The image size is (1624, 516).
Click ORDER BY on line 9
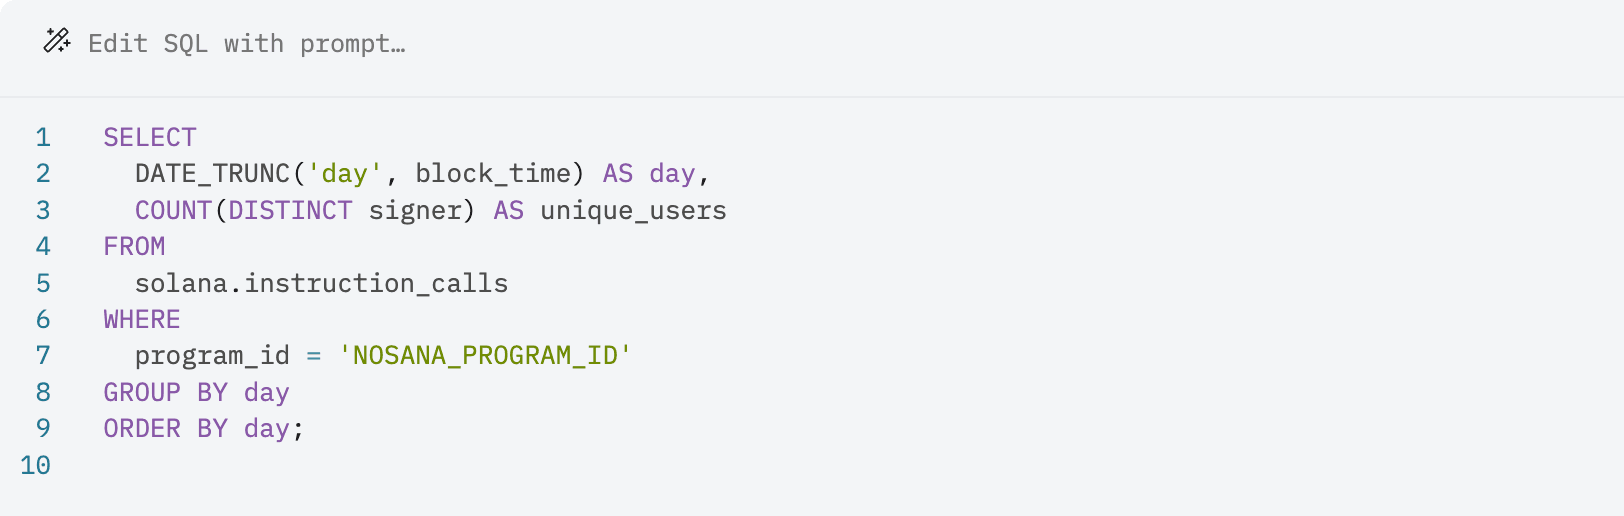(x=166, y=429)
